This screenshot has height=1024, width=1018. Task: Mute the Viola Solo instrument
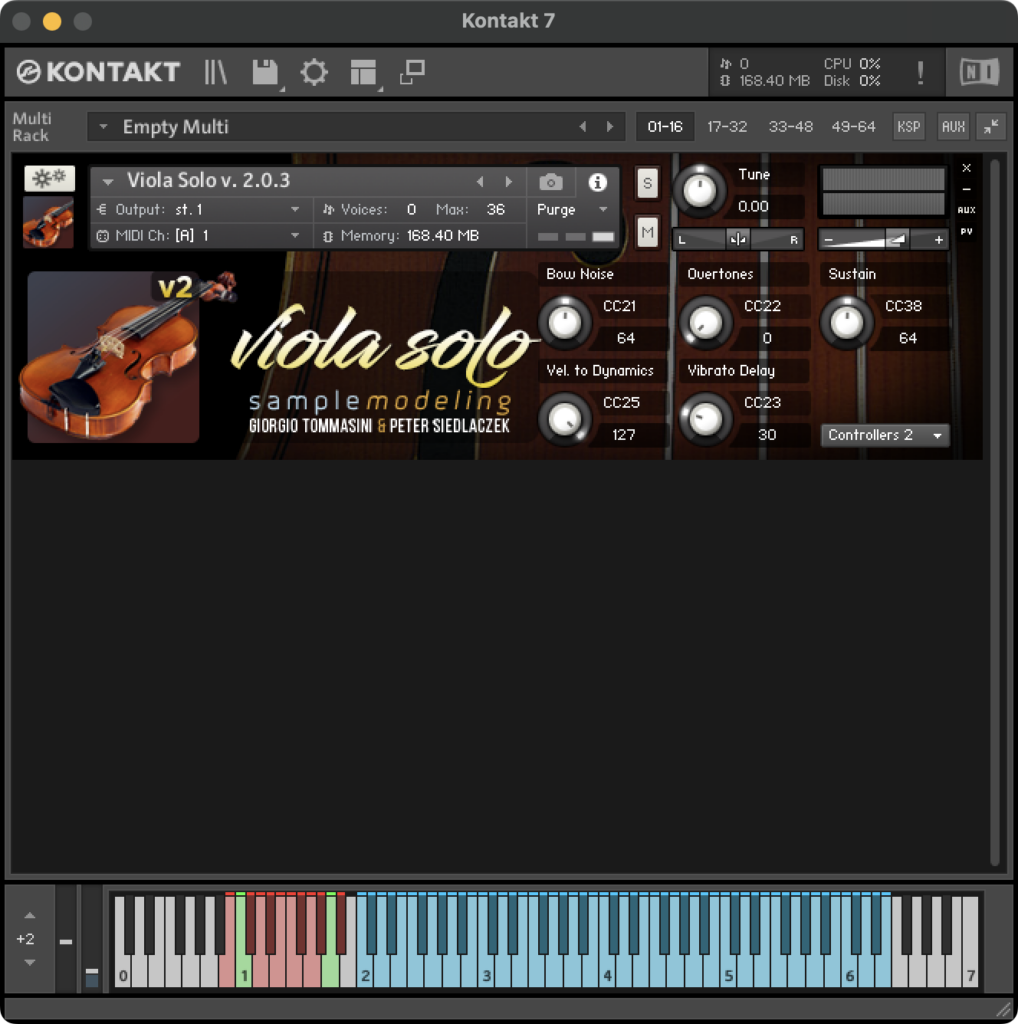tap(647, 232)
